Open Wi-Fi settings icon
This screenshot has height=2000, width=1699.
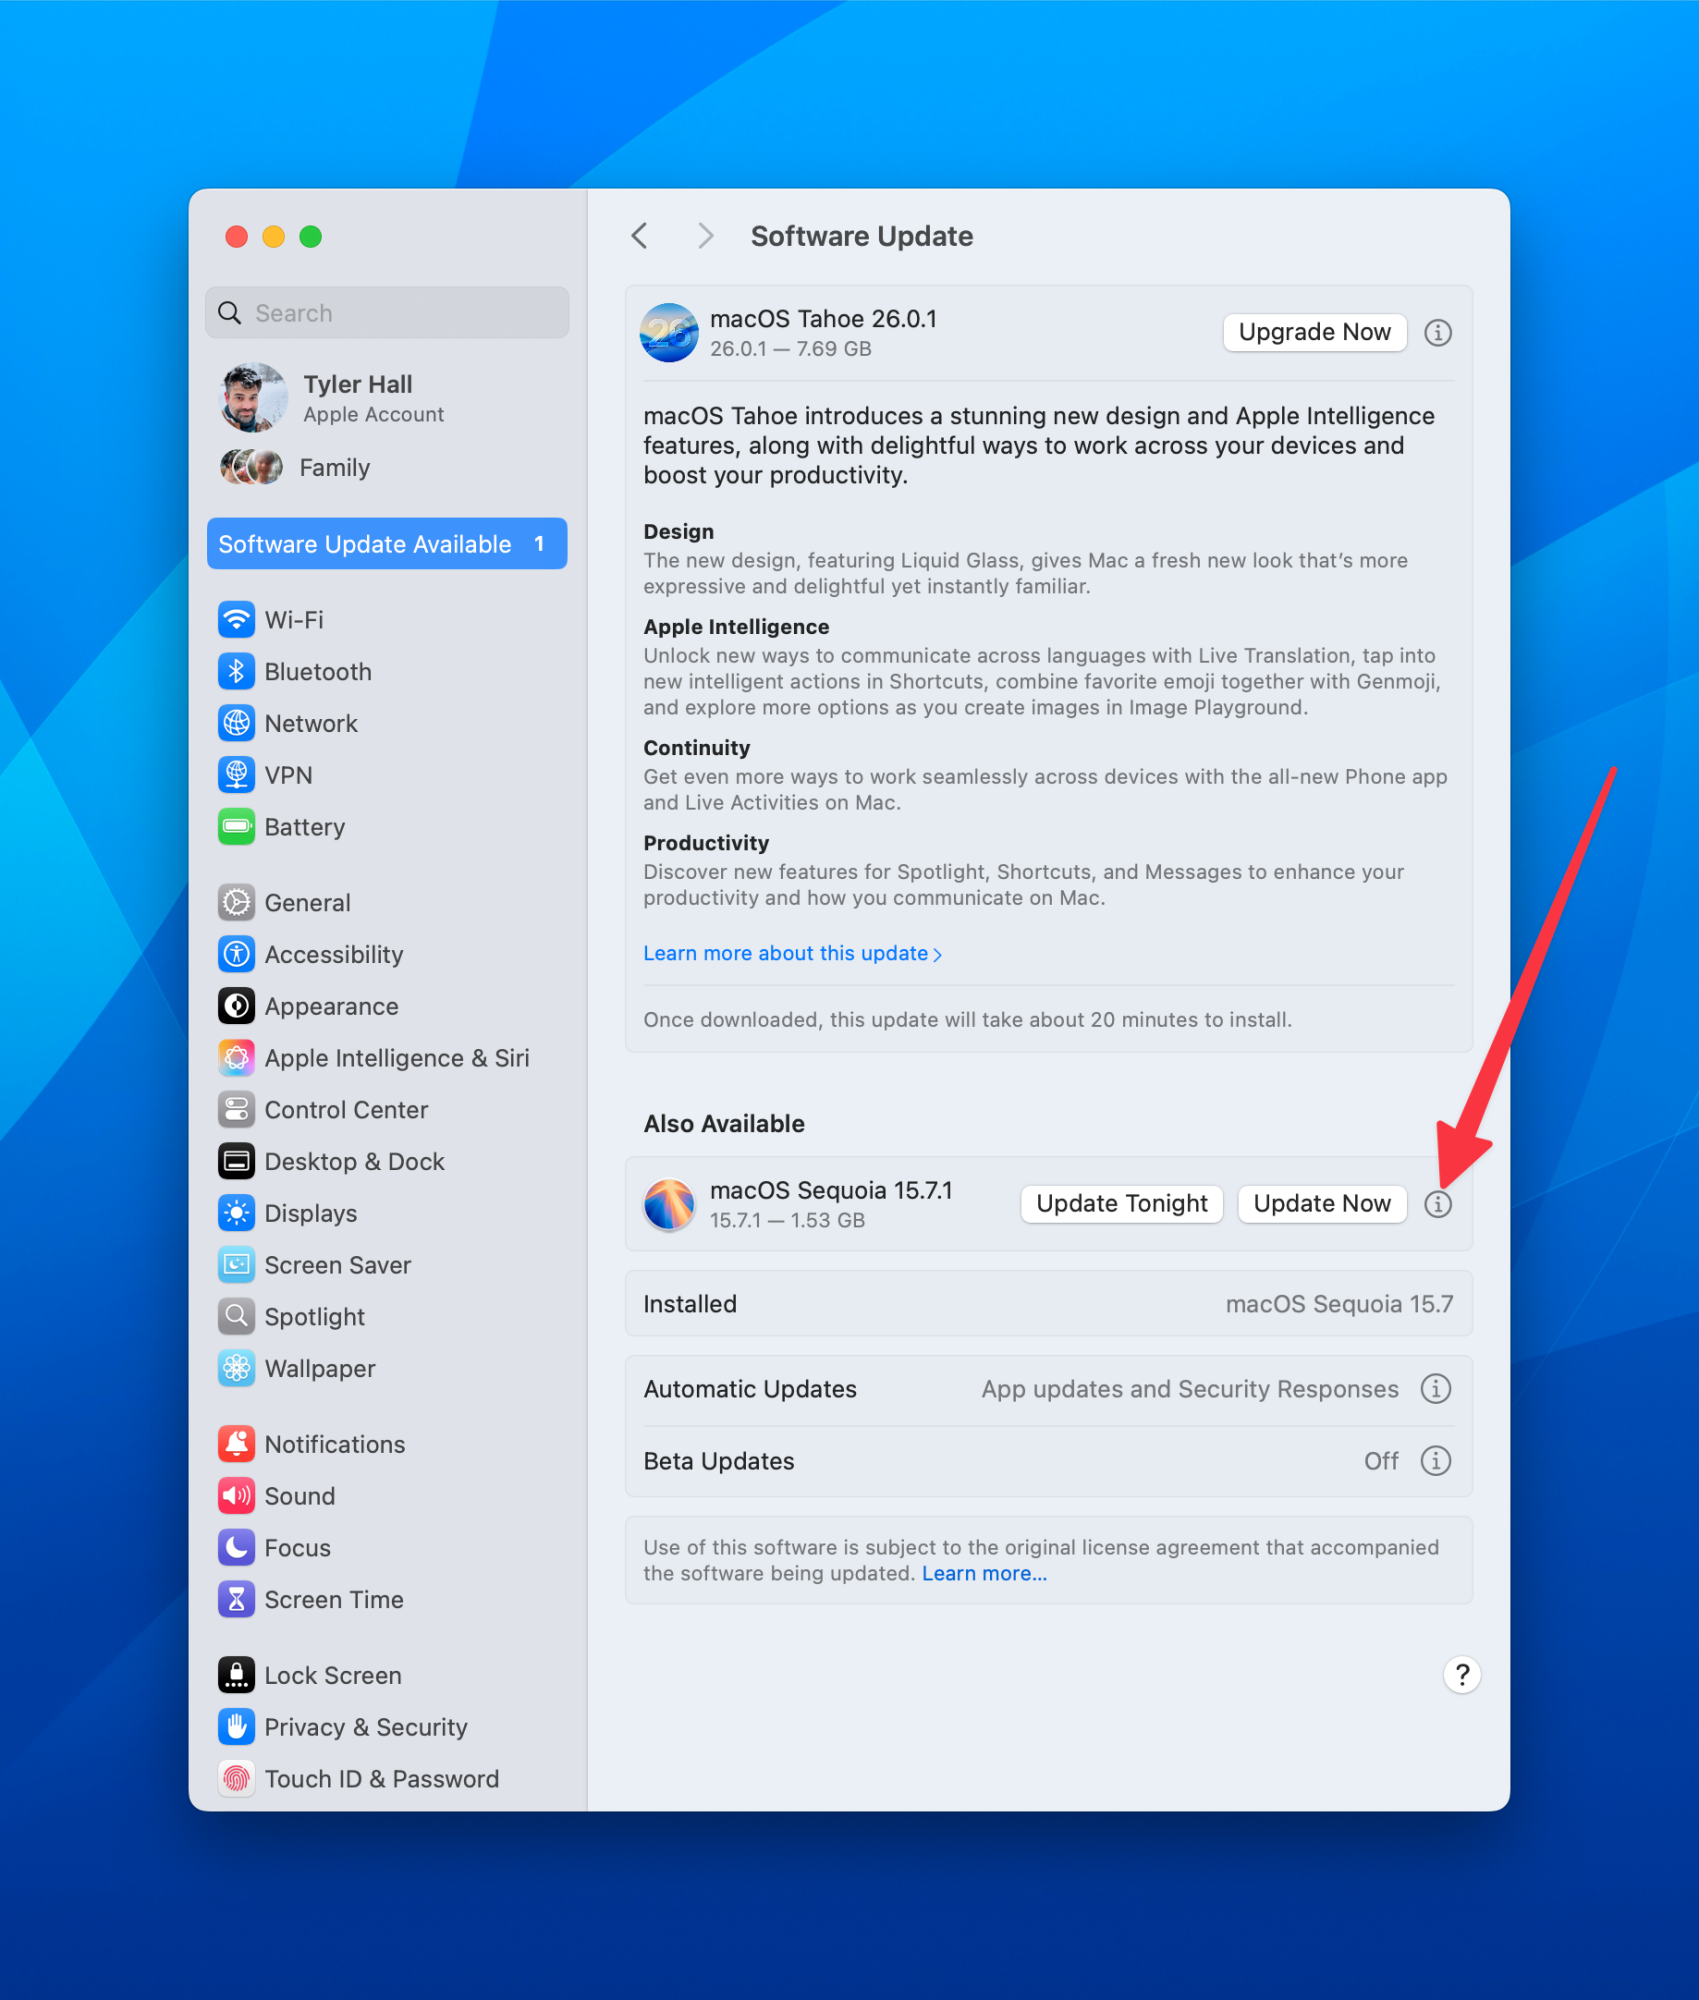tap(236, 620)
